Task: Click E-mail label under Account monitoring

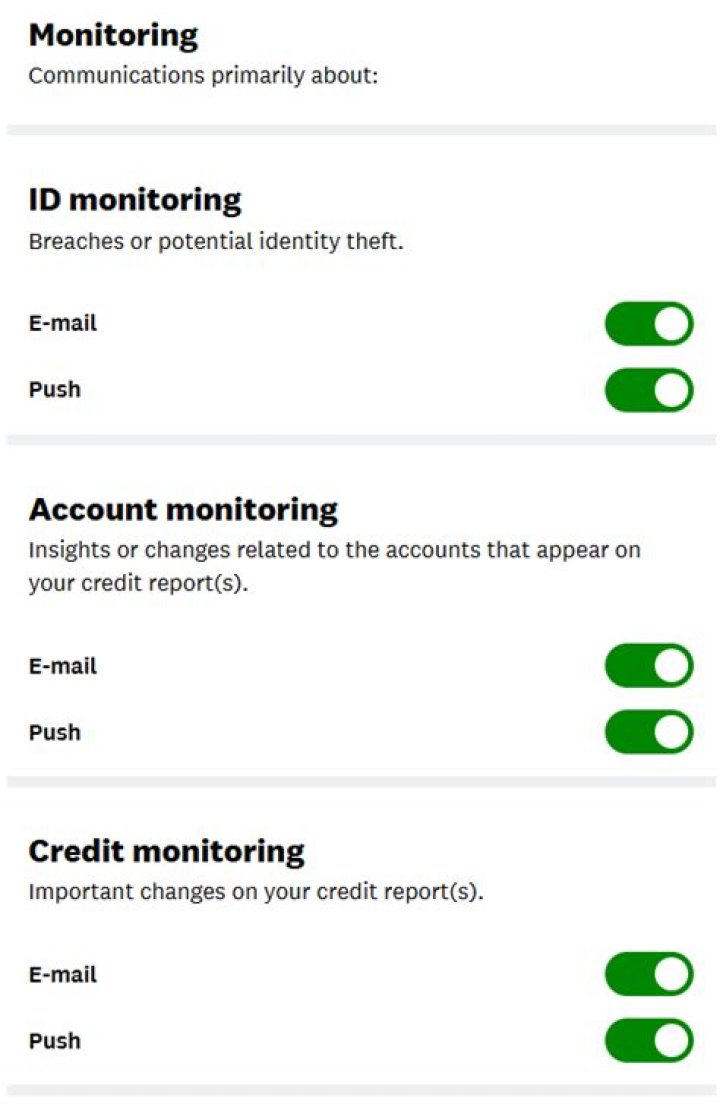Action: (62, 666)
